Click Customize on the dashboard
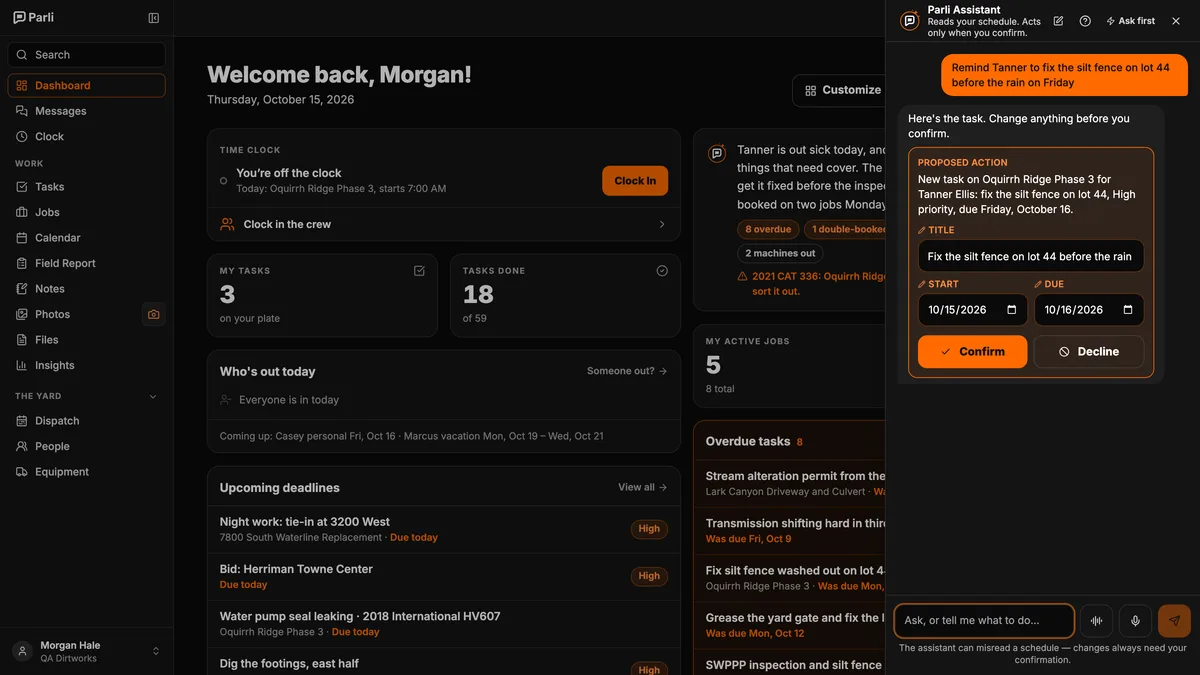This screenshot has height=675, width=1200. click(x=842, y=90)
